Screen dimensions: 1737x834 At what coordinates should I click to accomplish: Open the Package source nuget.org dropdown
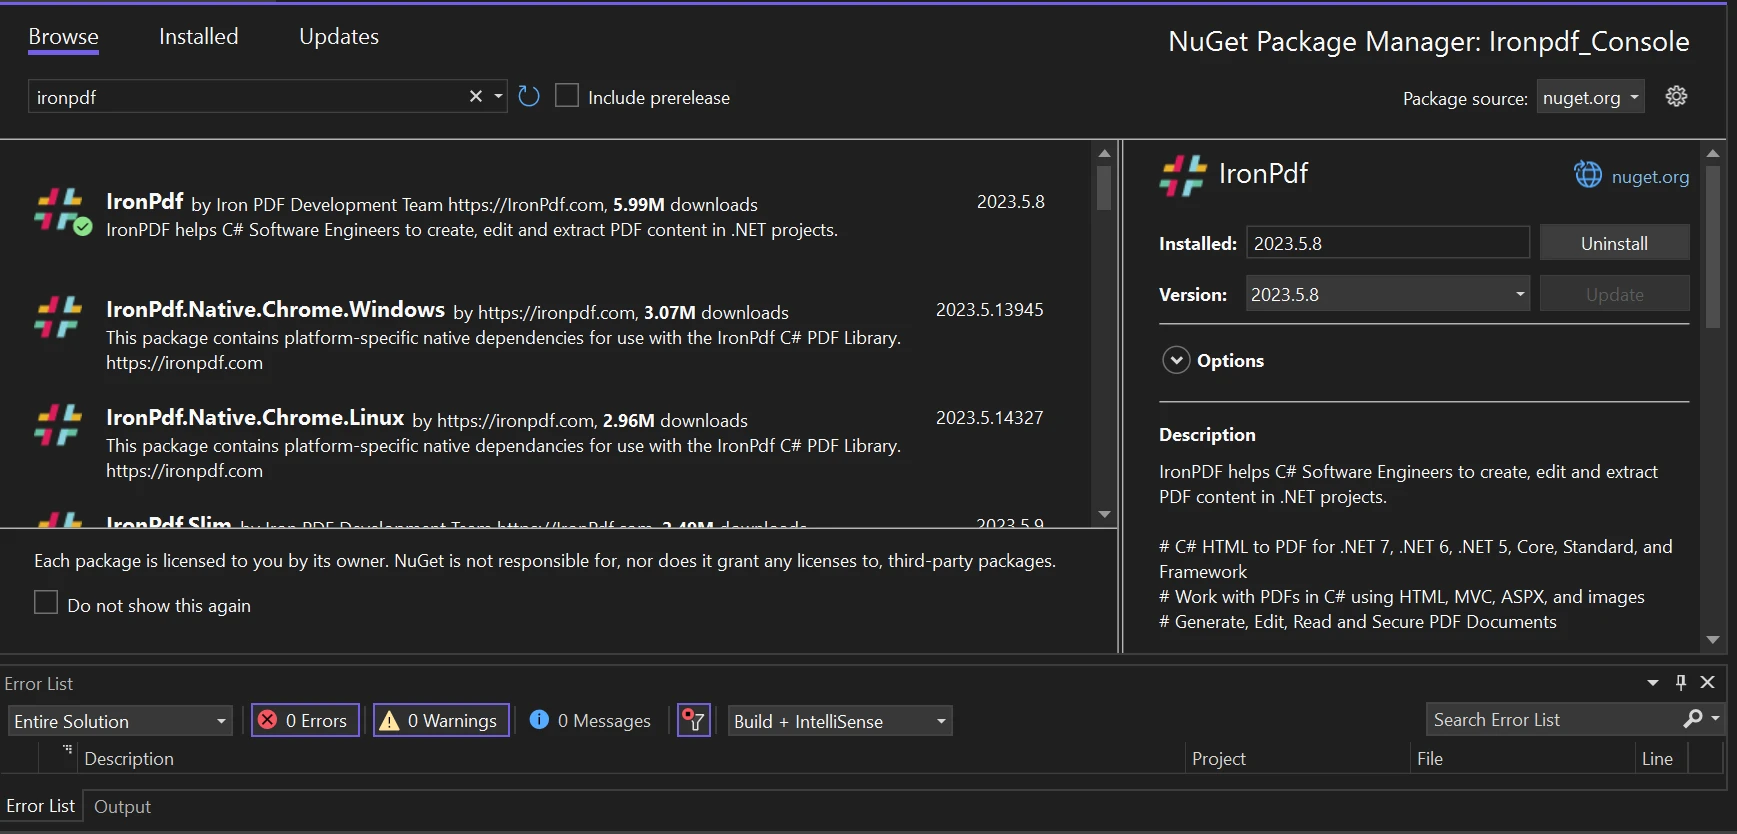pos(1590,97)
